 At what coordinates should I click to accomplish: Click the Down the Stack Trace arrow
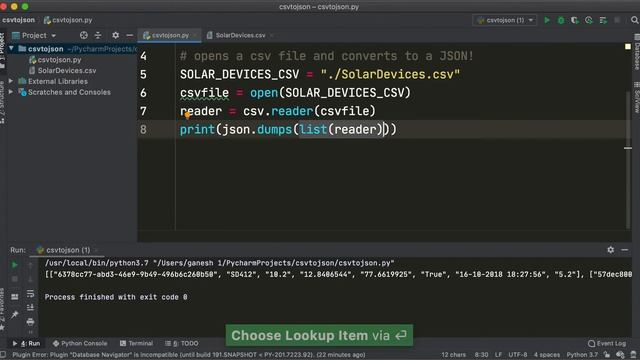click(30, 280)
